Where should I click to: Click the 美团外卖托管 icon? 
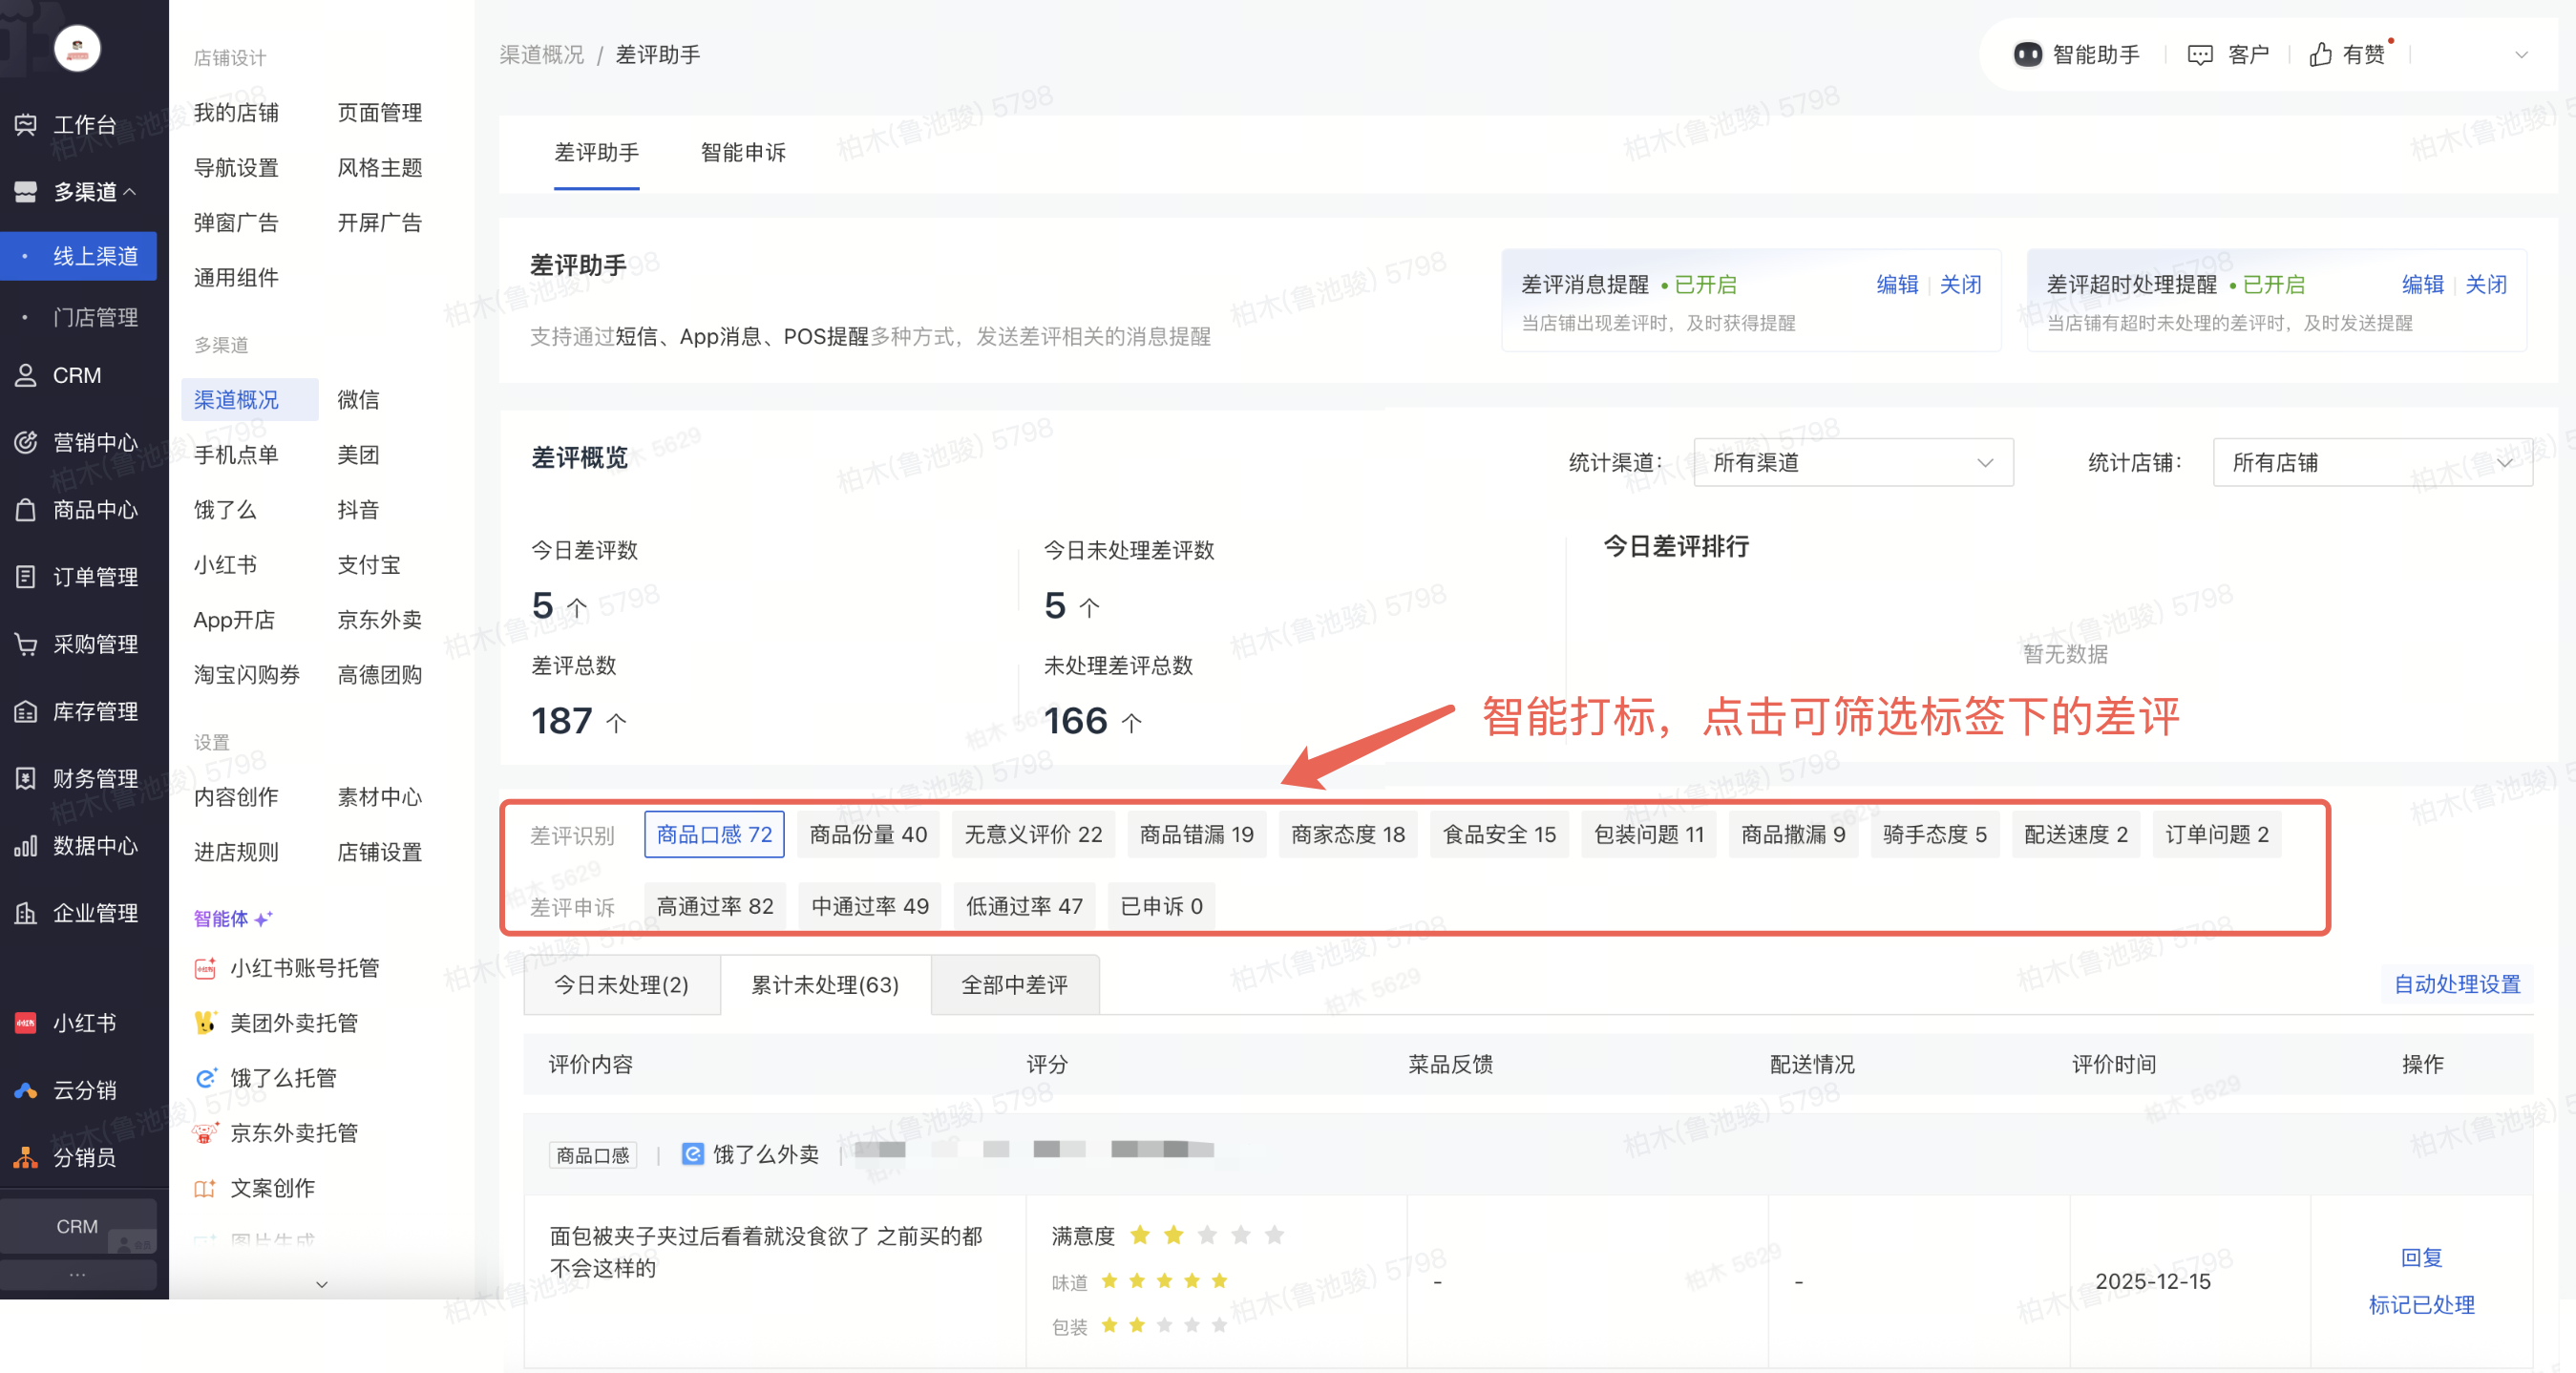pyautogui.click(x=205, y=1023)
